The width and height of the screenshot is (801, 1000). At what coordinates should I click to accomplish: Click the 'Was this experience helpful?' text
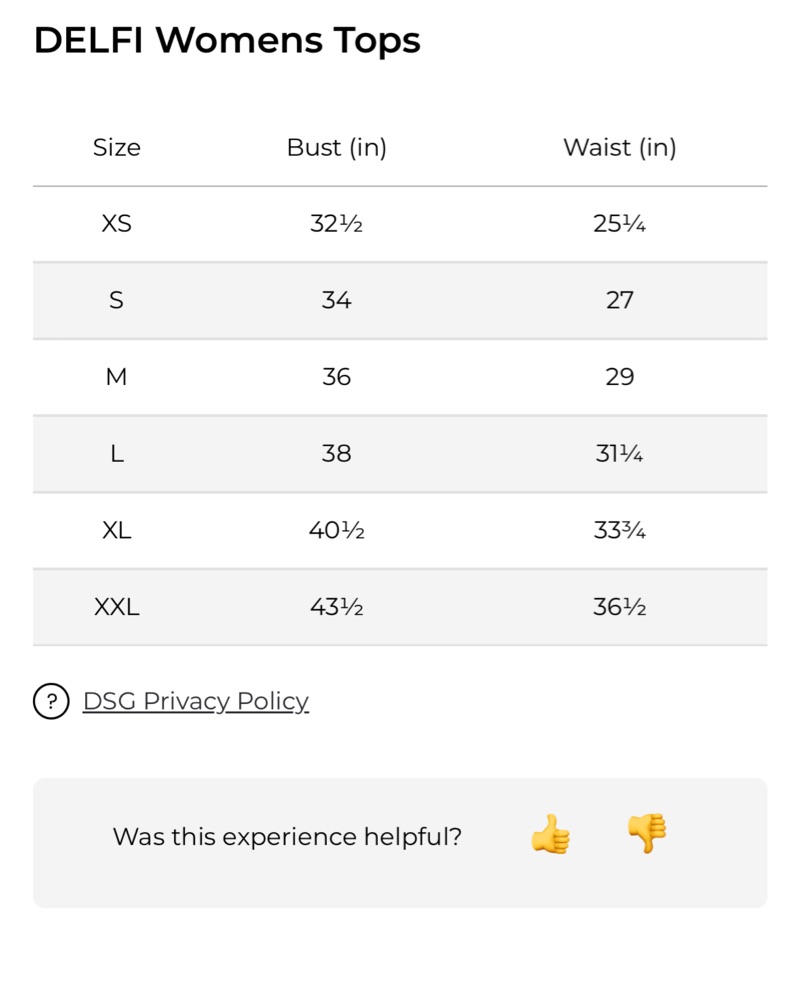(287, 837)
